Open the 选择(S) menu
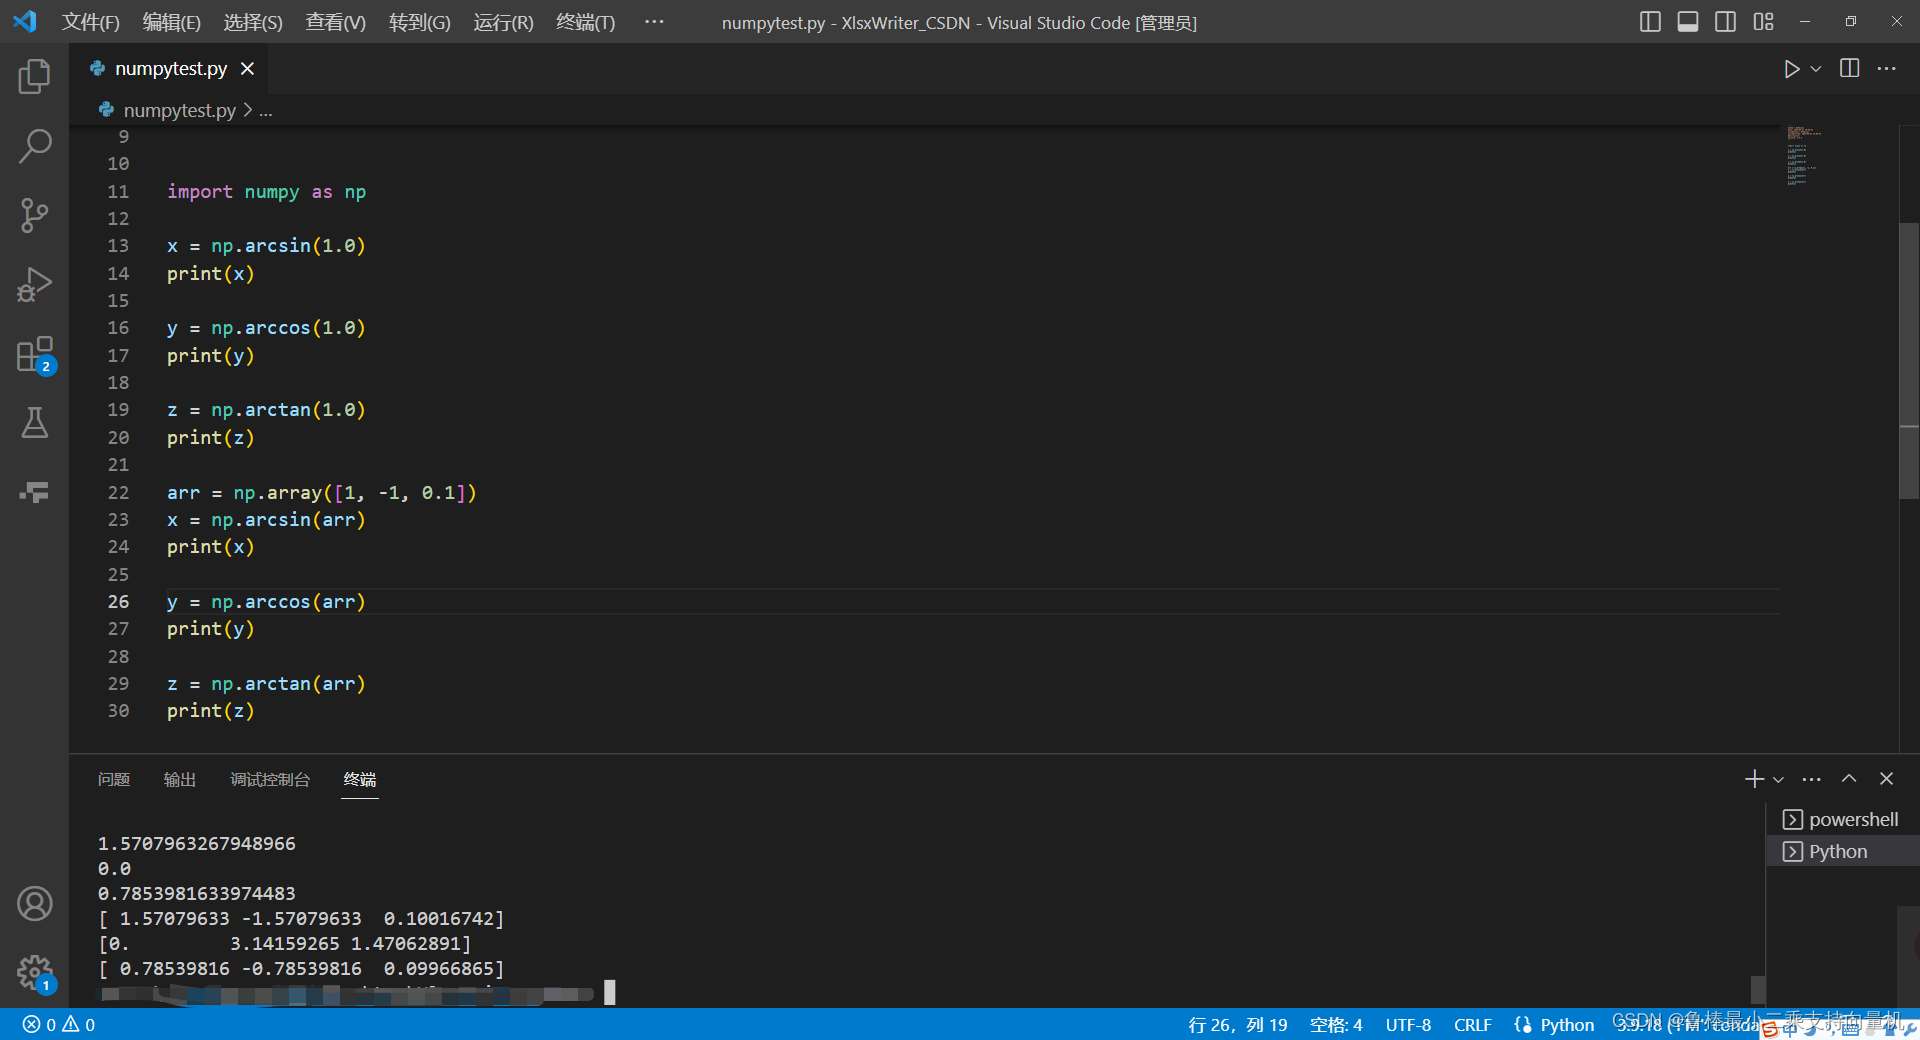1920x1040 pixels. [253, 22]
